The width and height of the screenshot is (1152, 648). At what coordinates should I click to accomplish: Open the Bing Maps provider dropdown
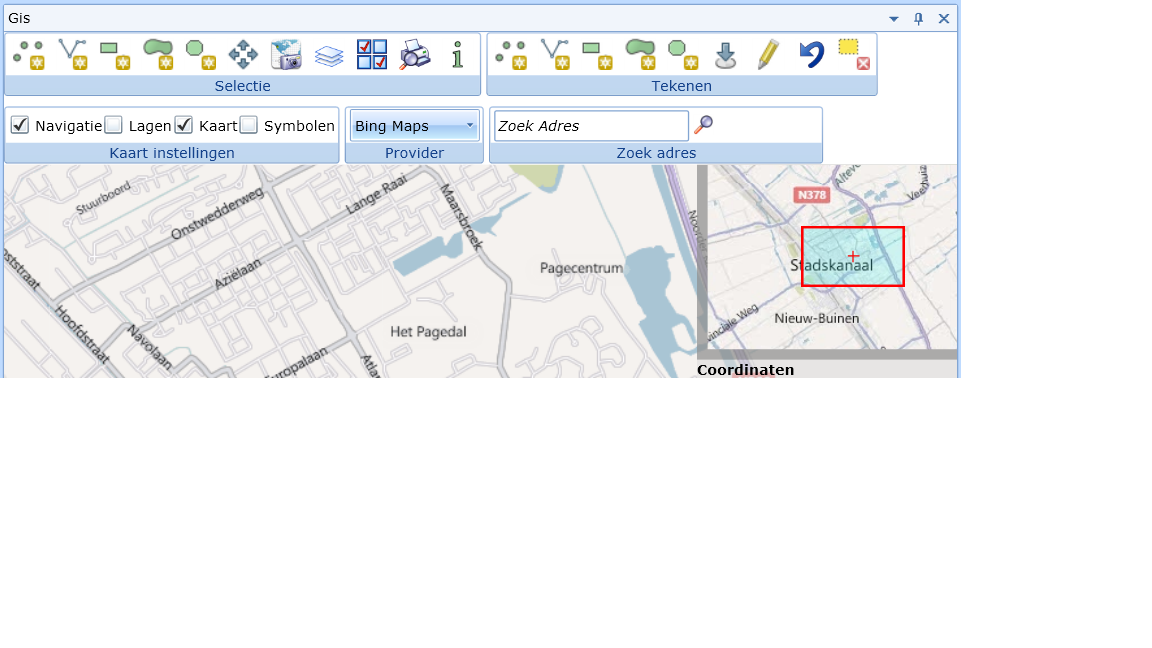(x=414, y=126)
